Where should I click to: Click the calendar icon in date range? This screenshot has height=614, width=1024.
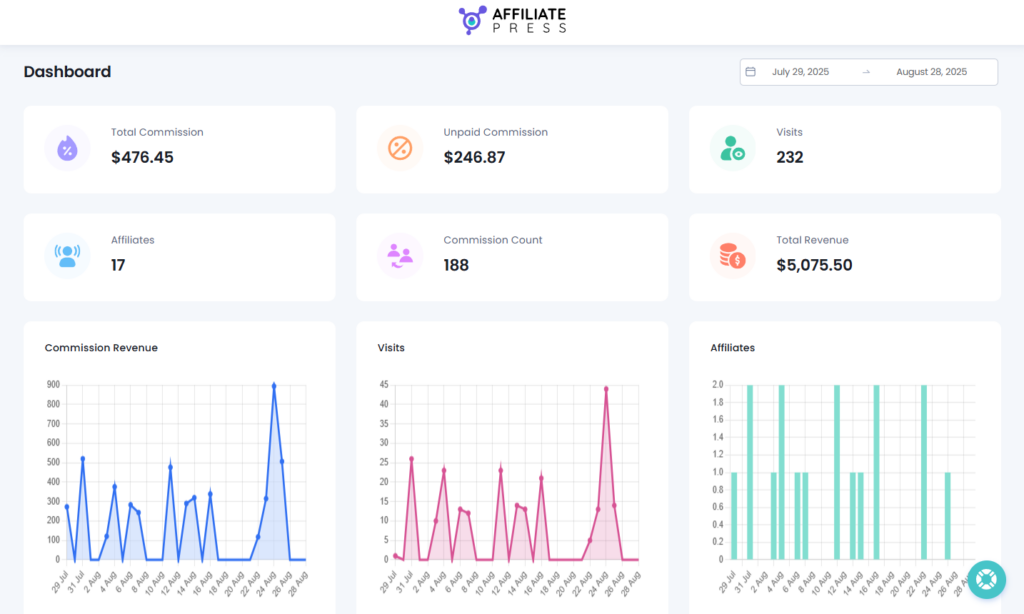pos(751,72)
